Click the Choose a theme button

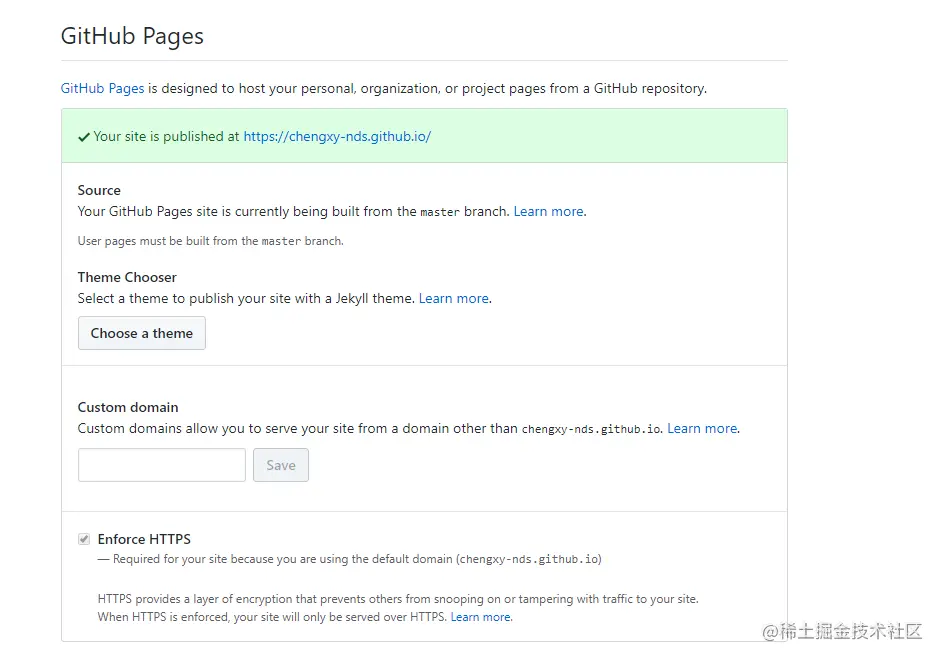click(x=142, y=333)
